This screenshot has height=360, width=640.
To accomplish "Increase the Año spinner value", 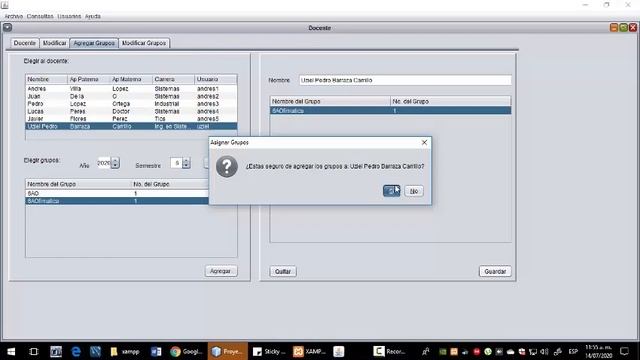I will pos(116,160).
